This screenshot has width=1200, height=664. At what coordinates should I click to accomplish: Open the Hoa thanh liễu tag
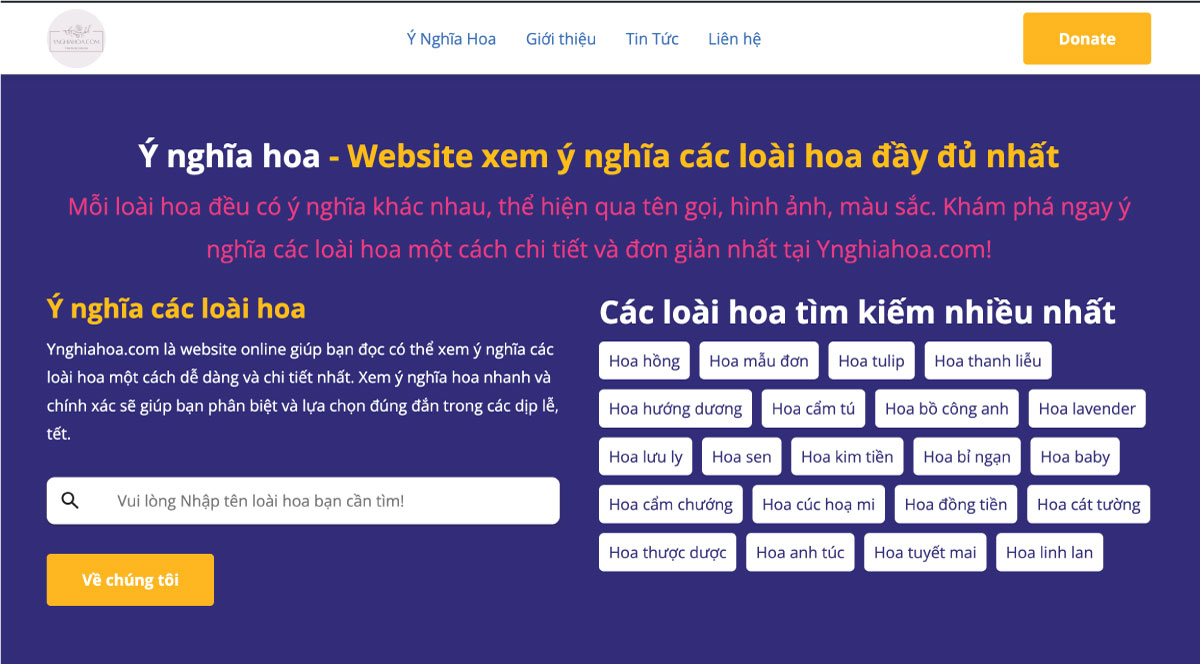pos(988,361)
